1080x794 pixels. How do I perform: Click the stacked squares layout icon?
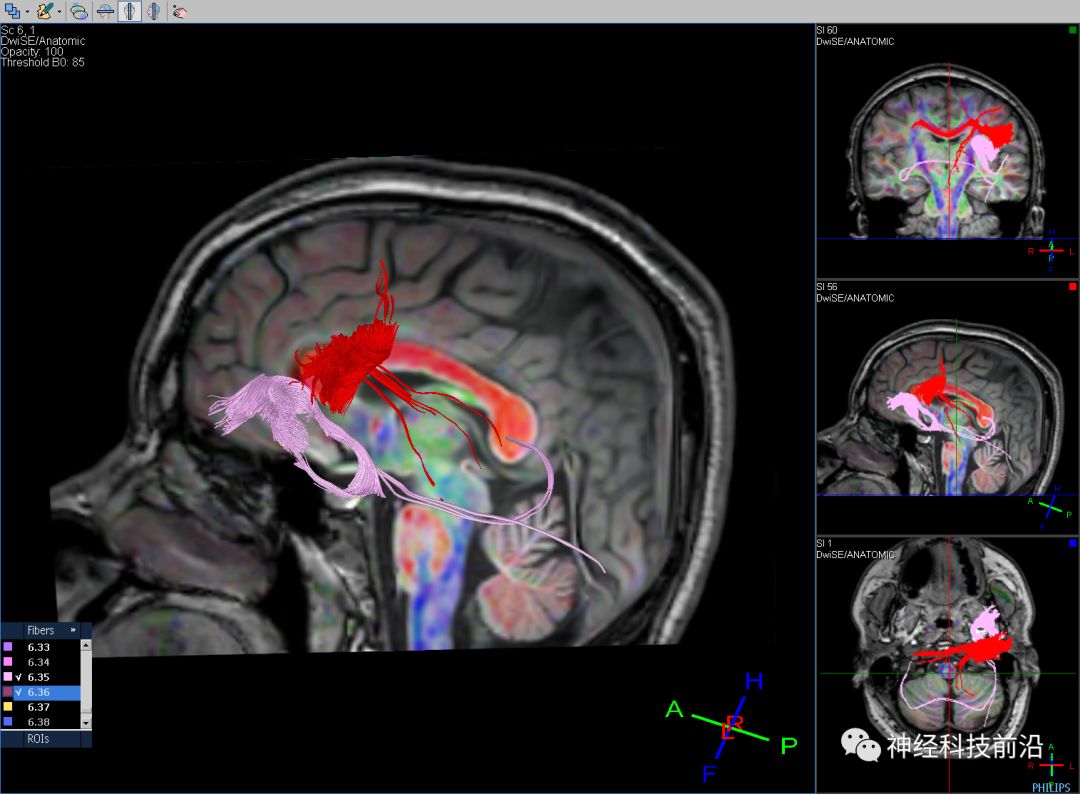(x=12, y=11)
